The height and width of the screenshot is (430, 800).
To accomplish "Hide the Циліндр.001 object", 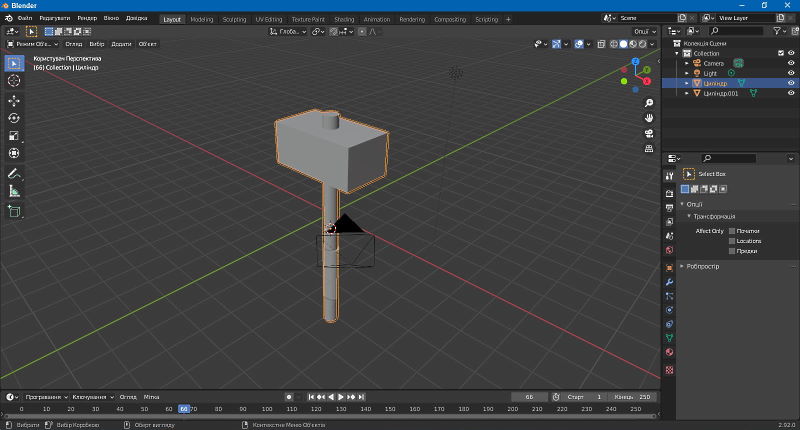I will tap(791, 93).
